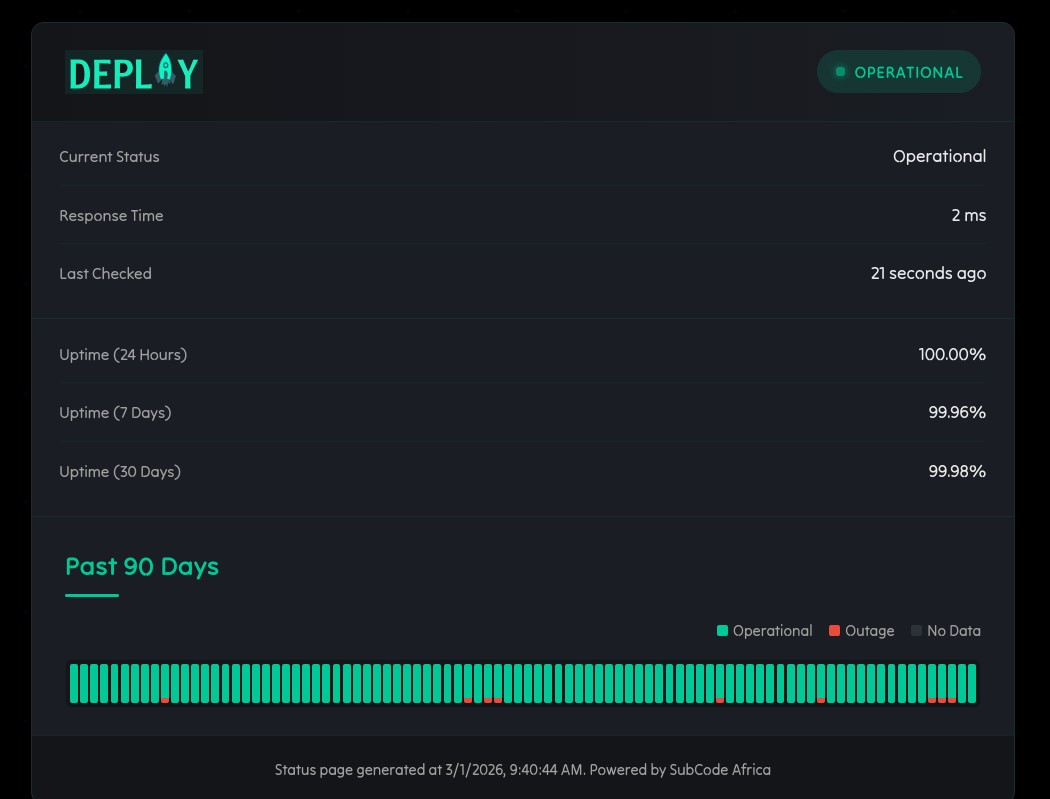Click the "No Data" legend label text

click(x=954, y=631)
